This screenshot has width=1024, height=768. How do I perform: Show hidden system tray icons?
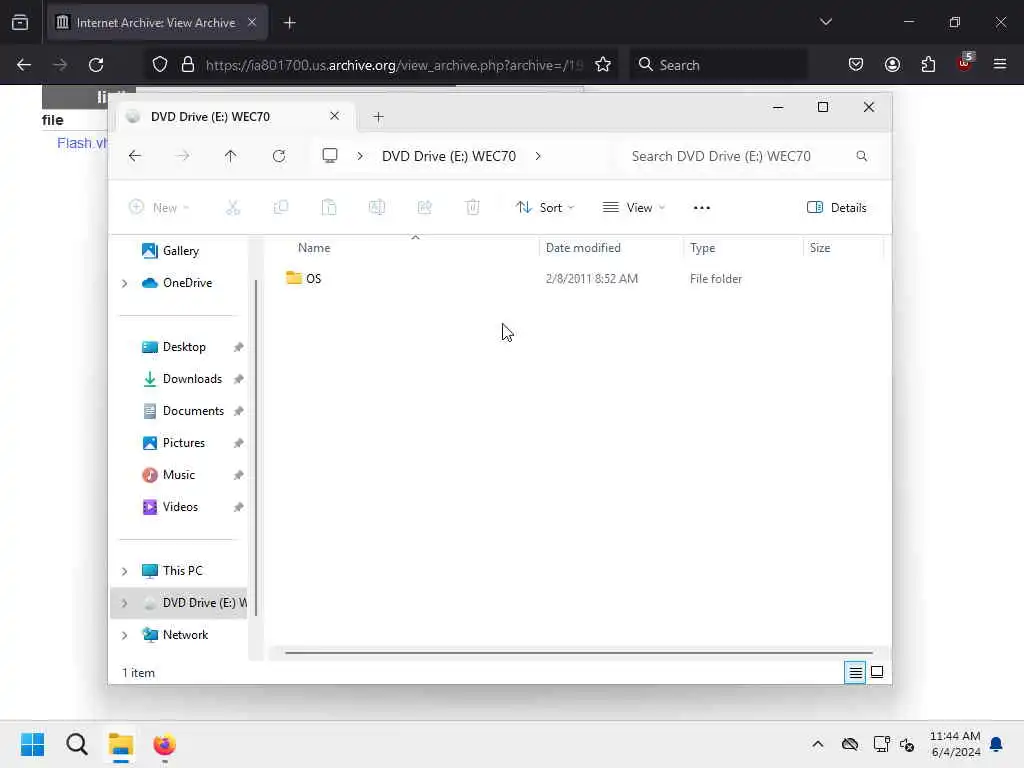[817, 744]
